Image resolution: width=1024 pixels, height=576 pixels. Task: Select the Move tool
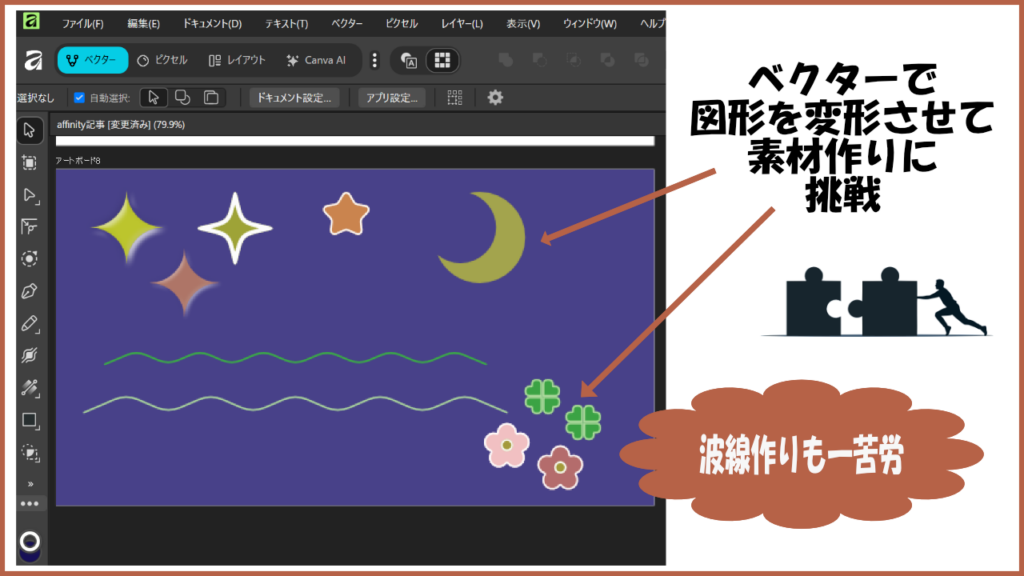click(x=30, y=130)
